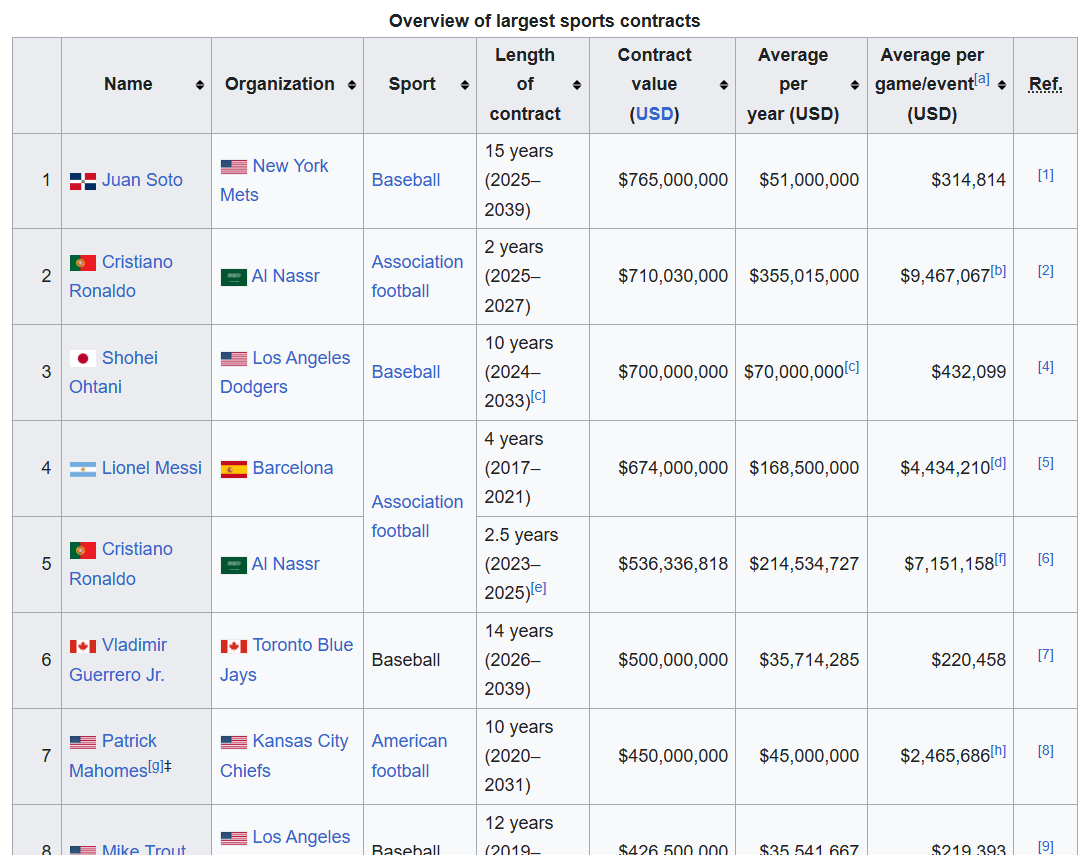Open Al Nassr link in row 5
Image resolution: width=1086 pixels, height=855 pixels.
point(285,564)
